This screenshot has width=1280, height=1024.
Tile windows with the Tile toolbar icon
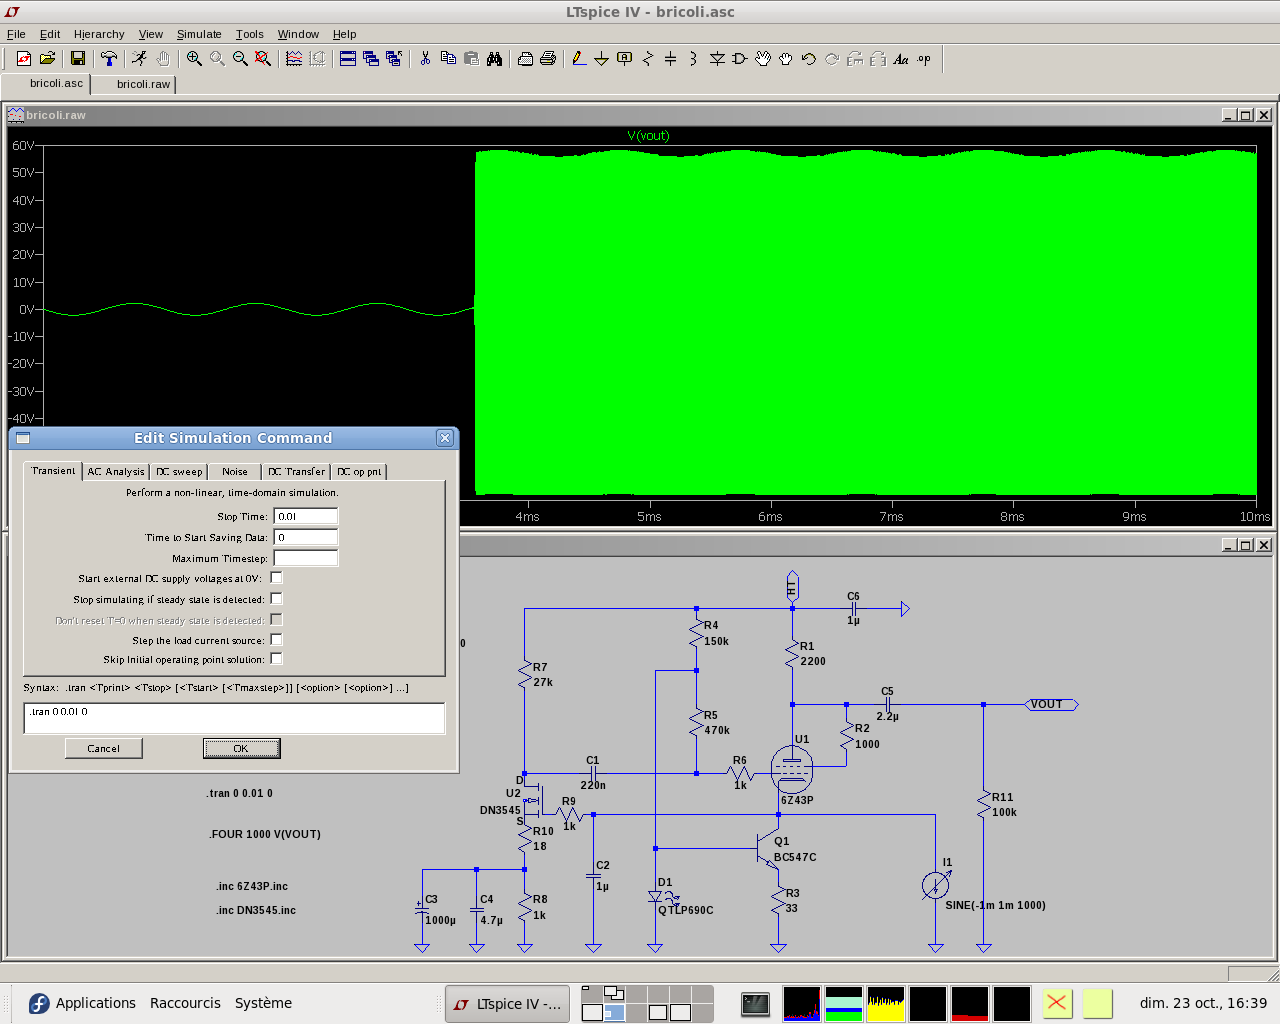pyautogui.click(x=348, y=59)
